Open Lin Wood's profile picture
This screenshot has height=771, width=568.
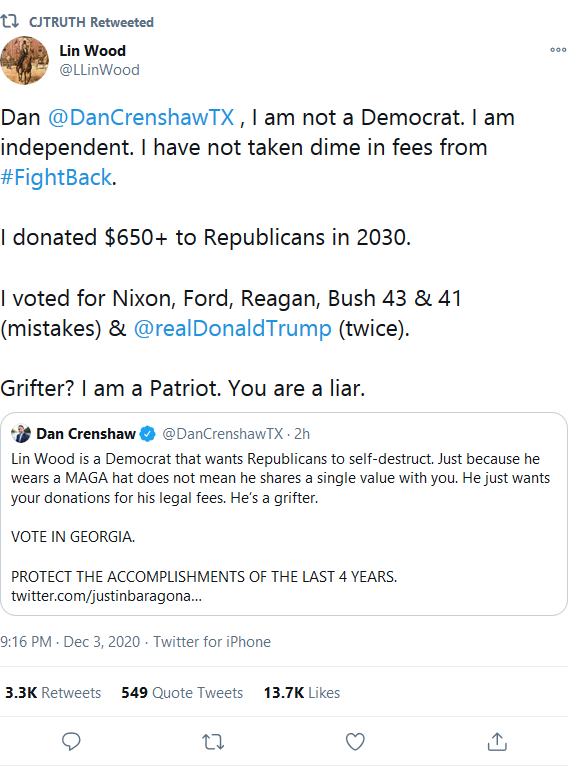[25, 60]
